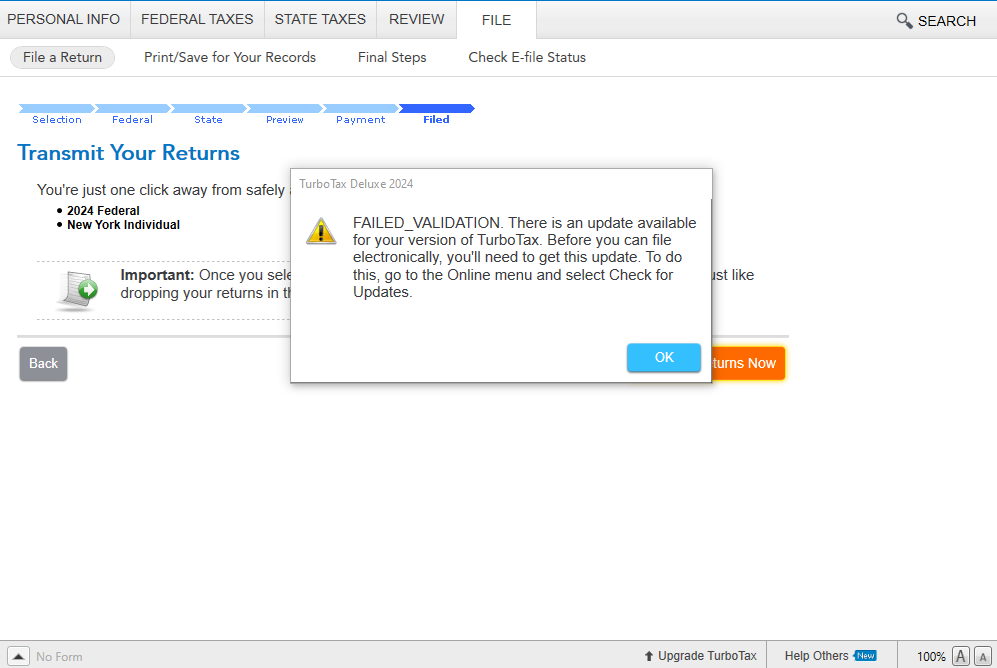
Task: Open Help Others in the status bar
Action: click(x=816, y=656)
